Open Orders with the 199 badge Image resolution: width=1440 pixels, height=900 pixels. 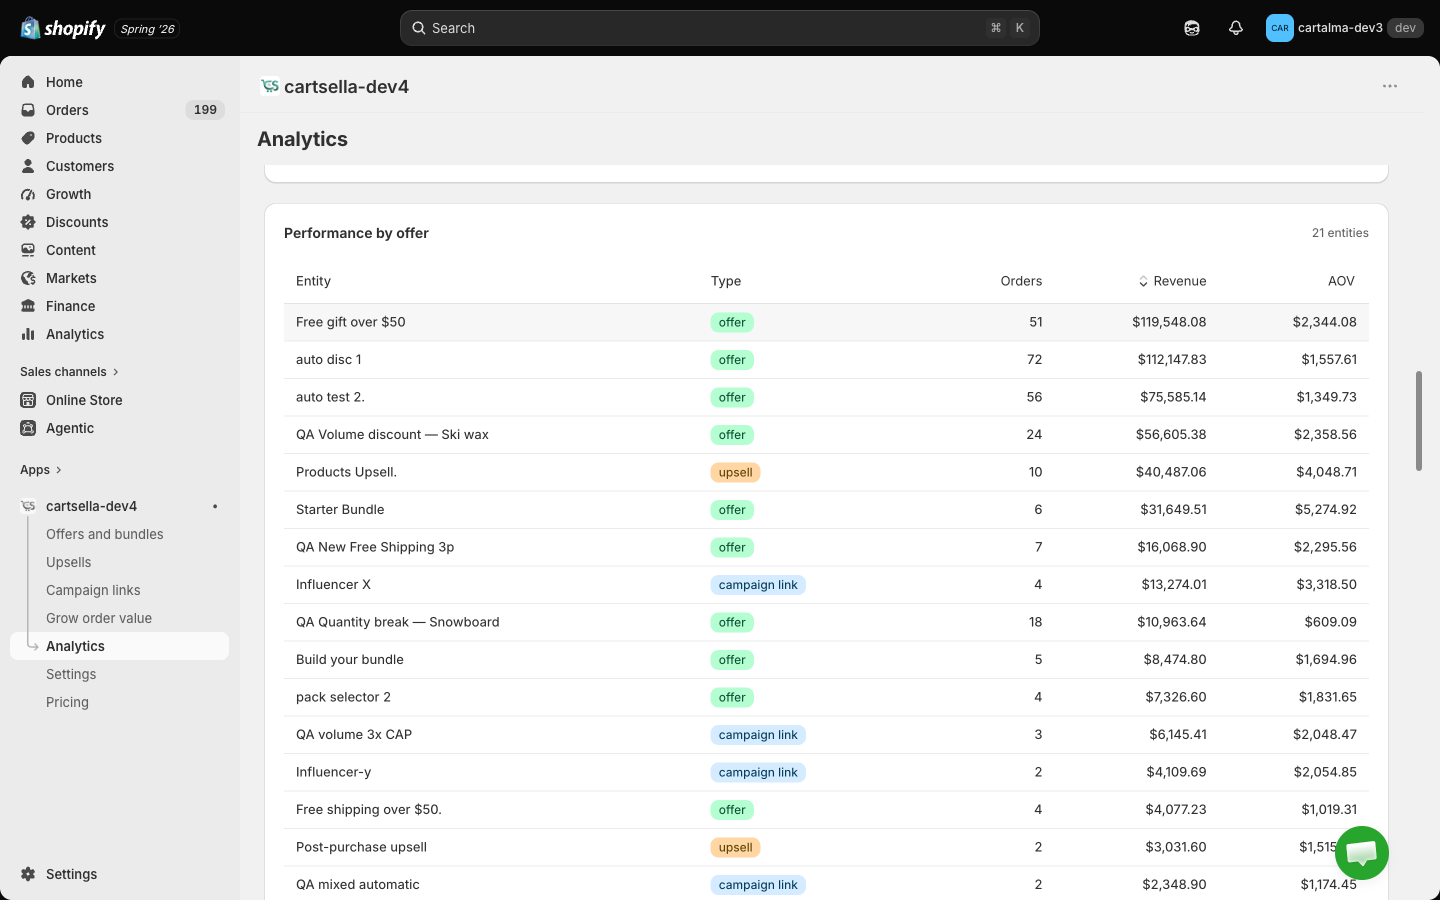(x=120, y=110)
